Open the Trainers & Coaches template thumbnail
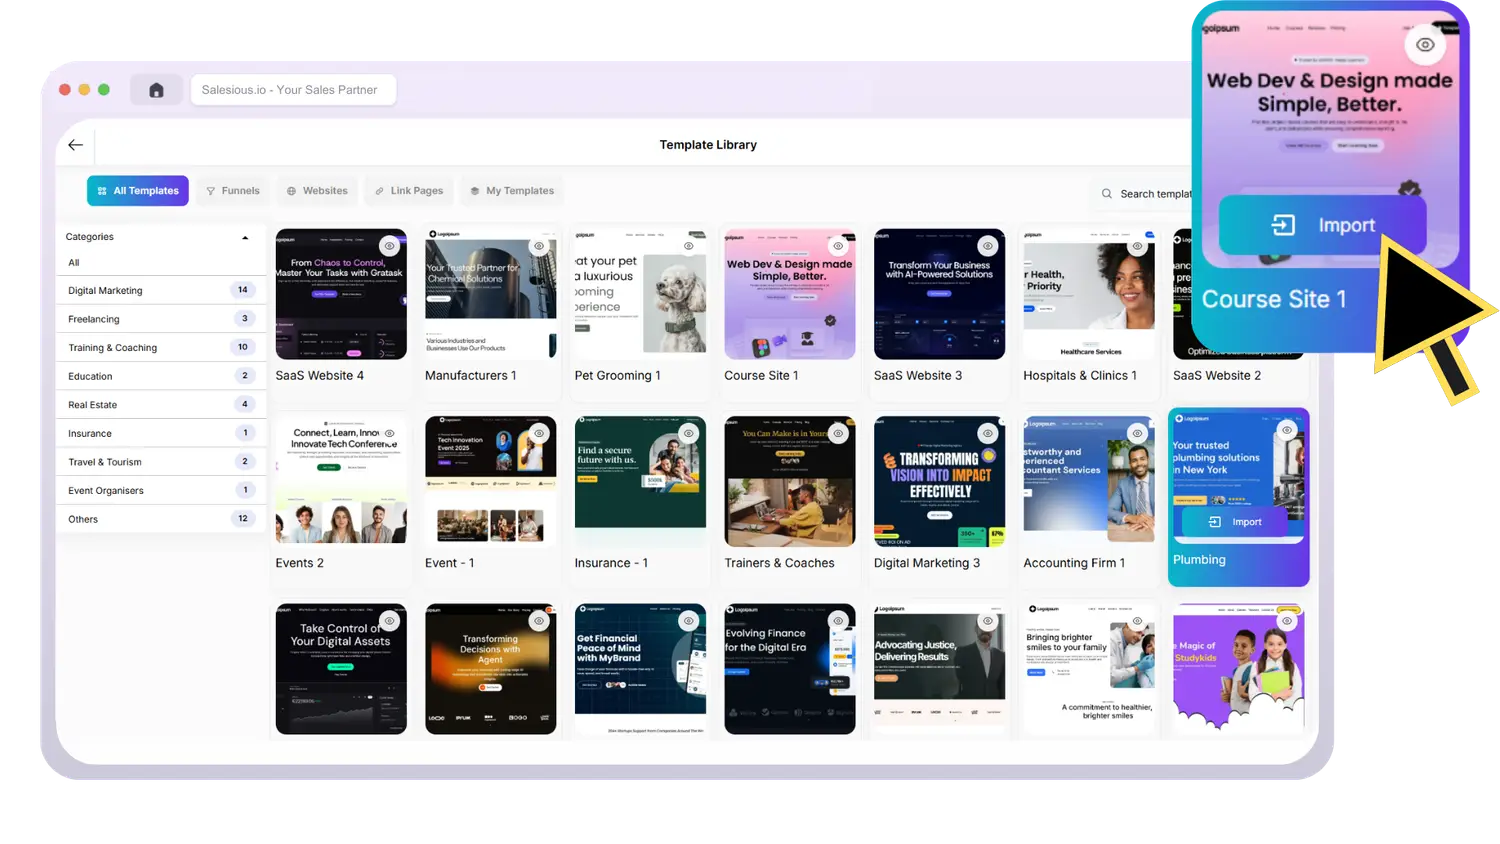The height and width of the screenshot is (844, 1500). (x=789, y=482)
